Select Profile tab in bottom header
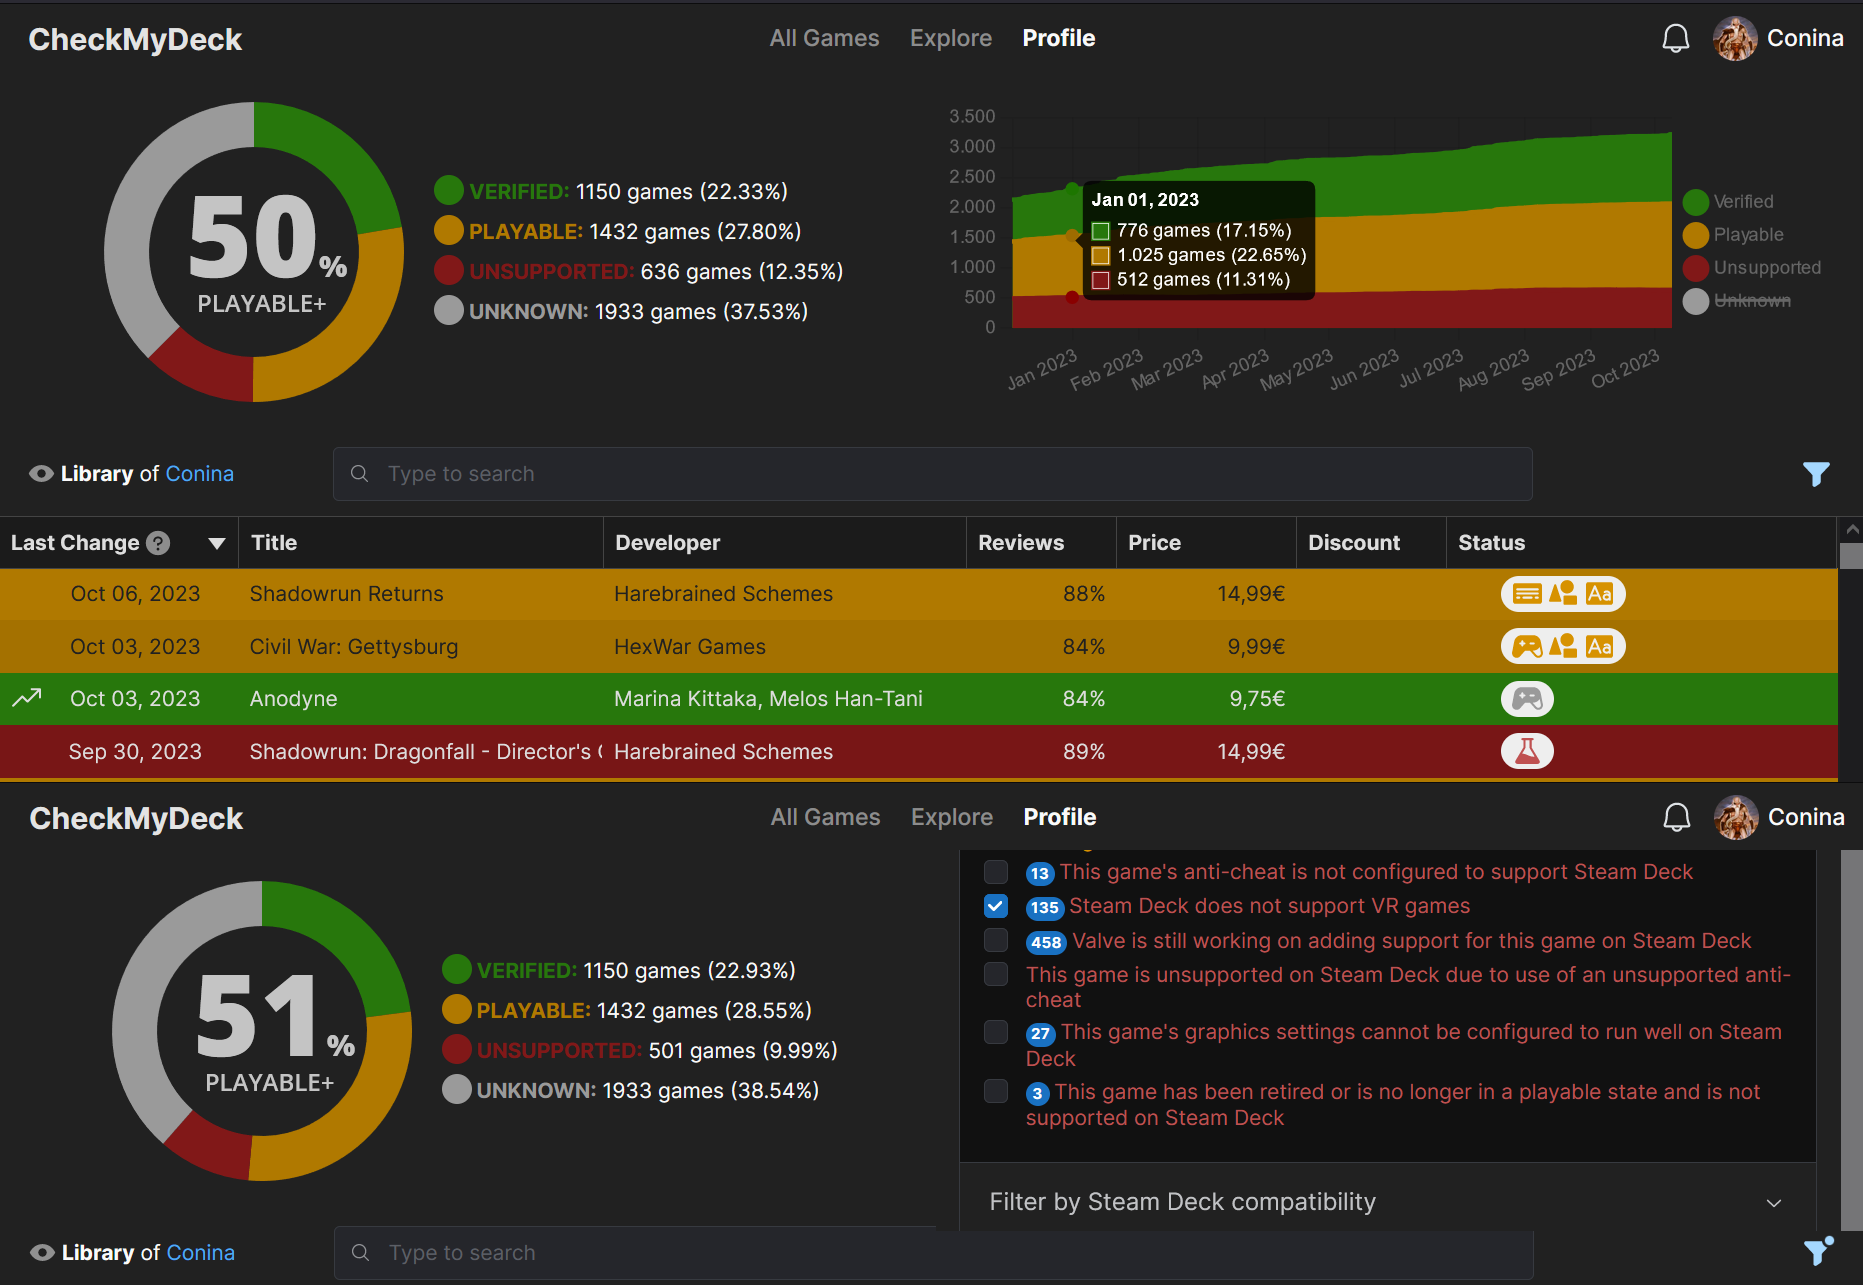 [x=1060, y=817]
